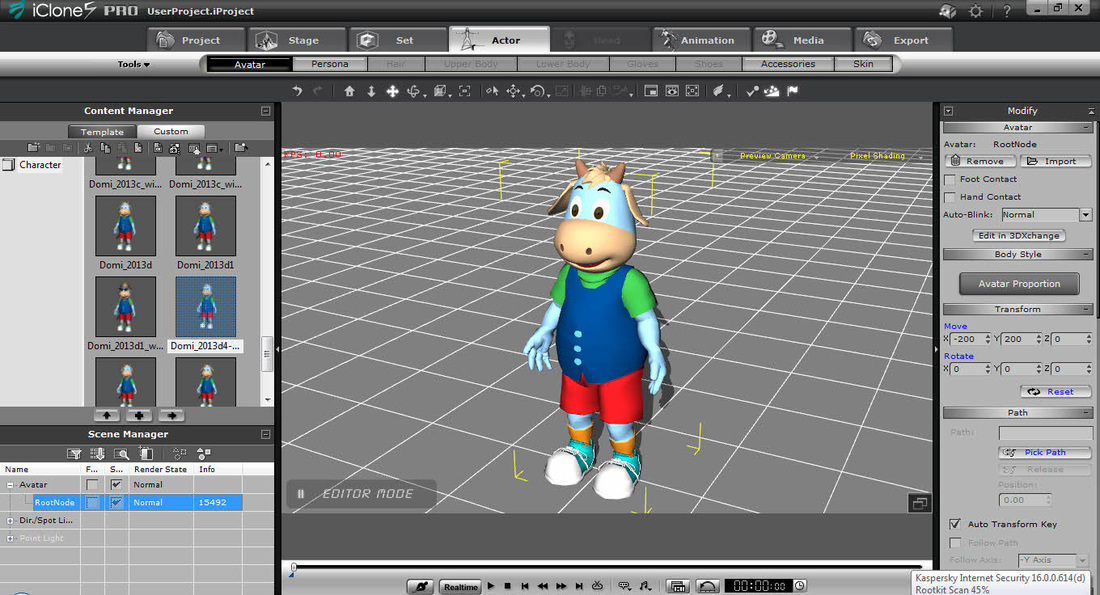This screenshot has width=1100, height=595.
Task: Switch Content Manager to Template tab
Action: pos(102,132)
